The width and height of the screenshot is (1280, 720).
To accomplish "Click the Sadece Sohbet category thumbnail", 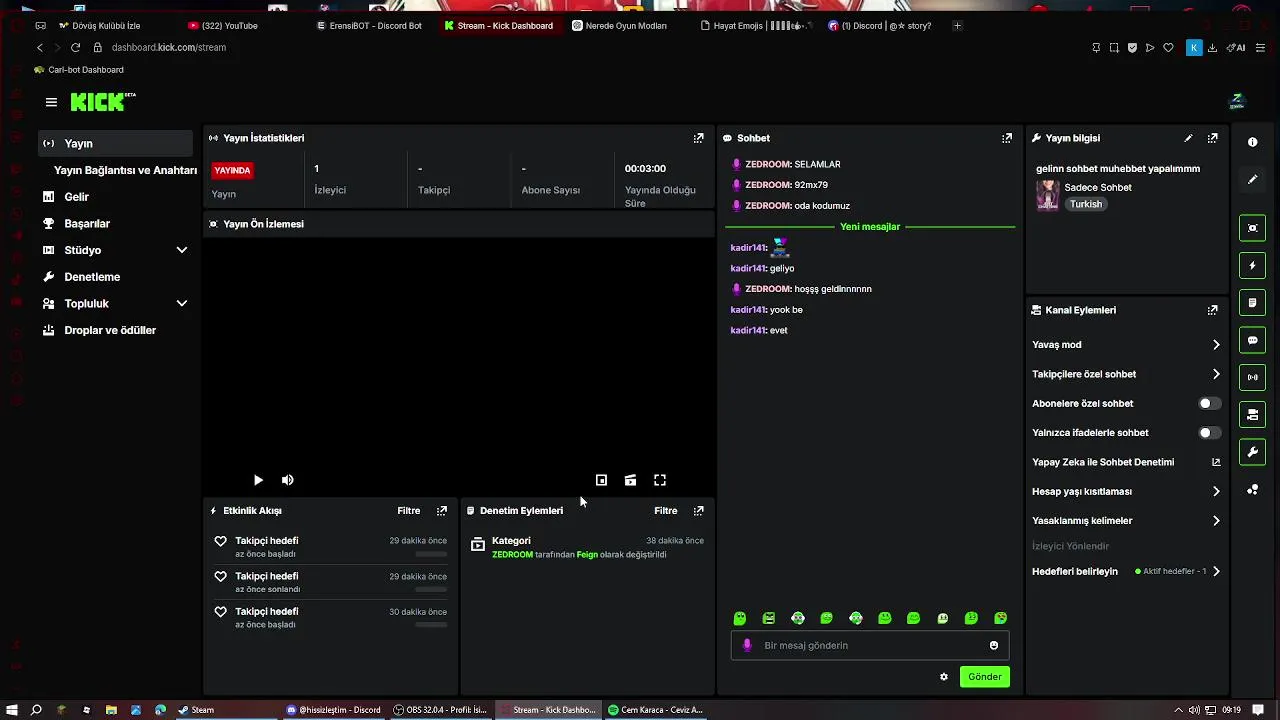I will (1047, 195).
